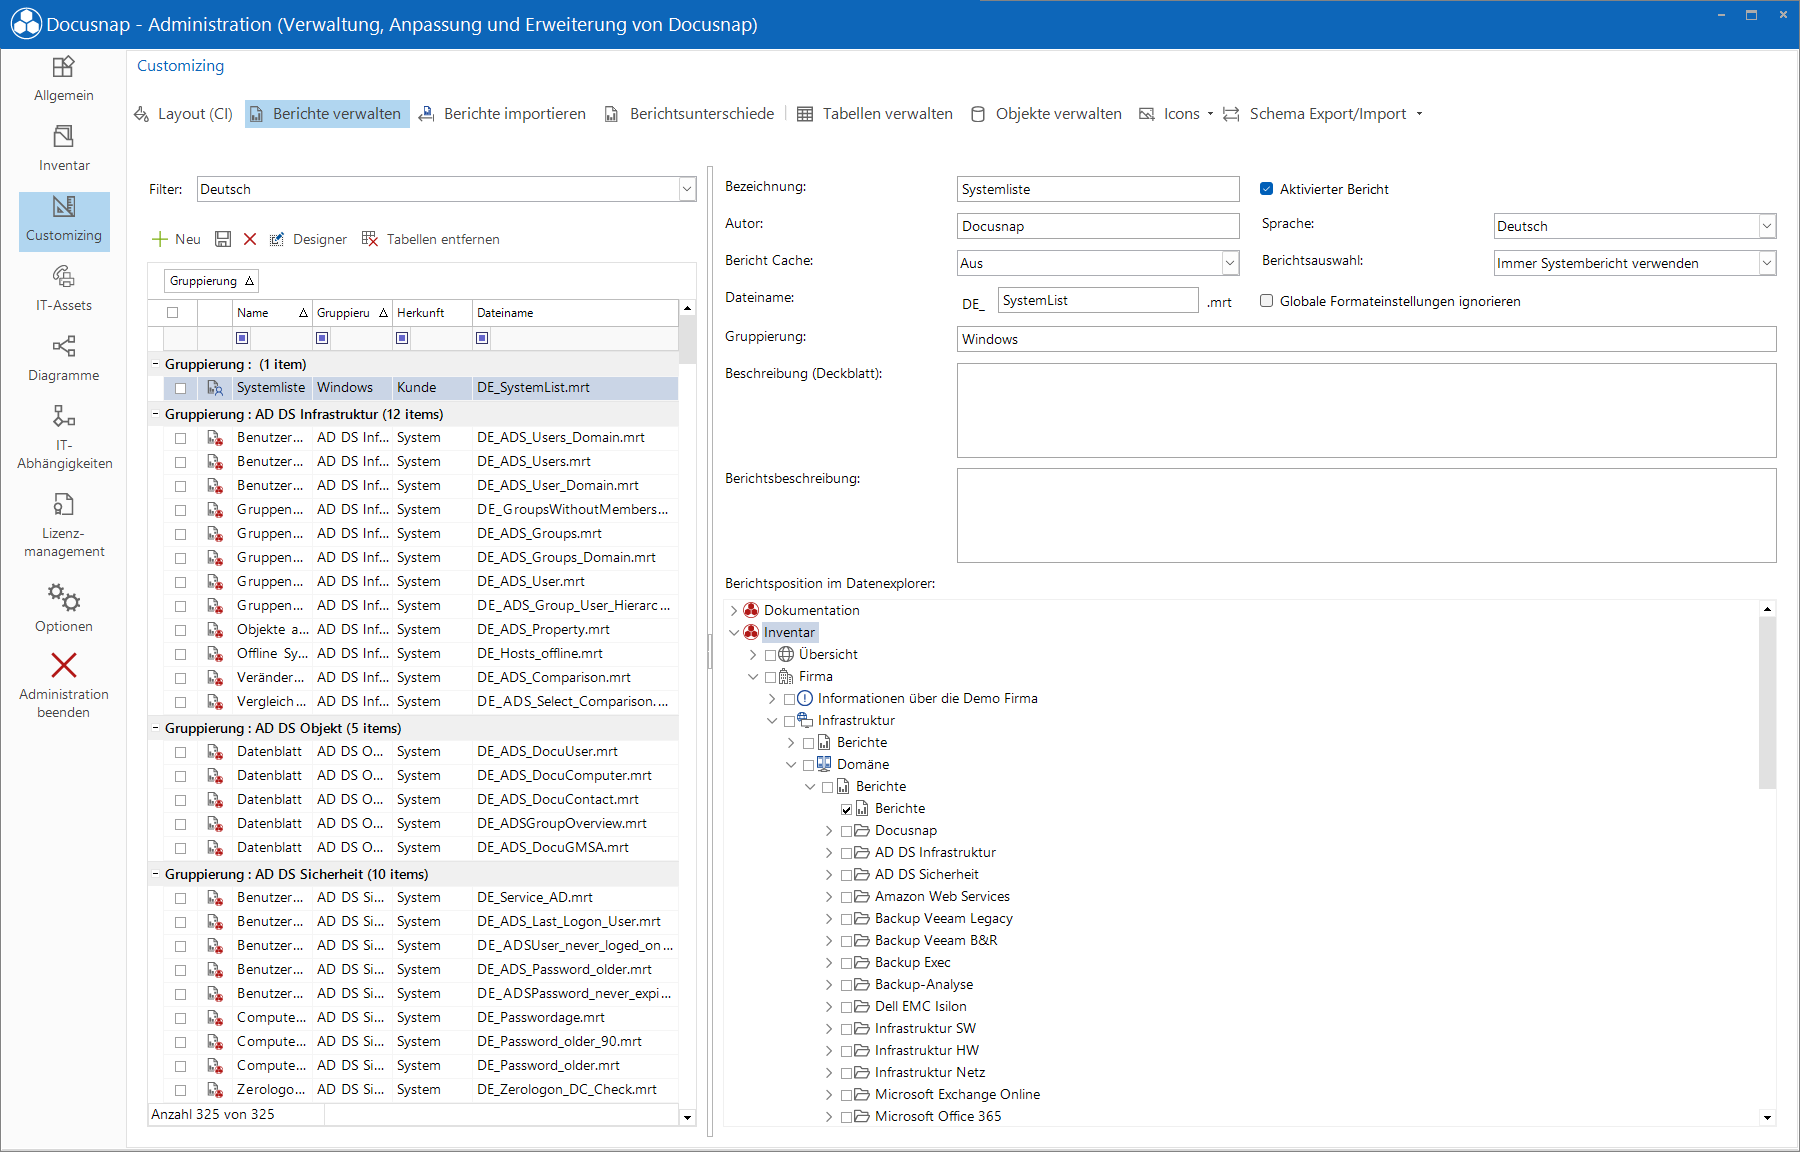Enable Globale Formateinstellungen ignorieren

pos(1267,301)
